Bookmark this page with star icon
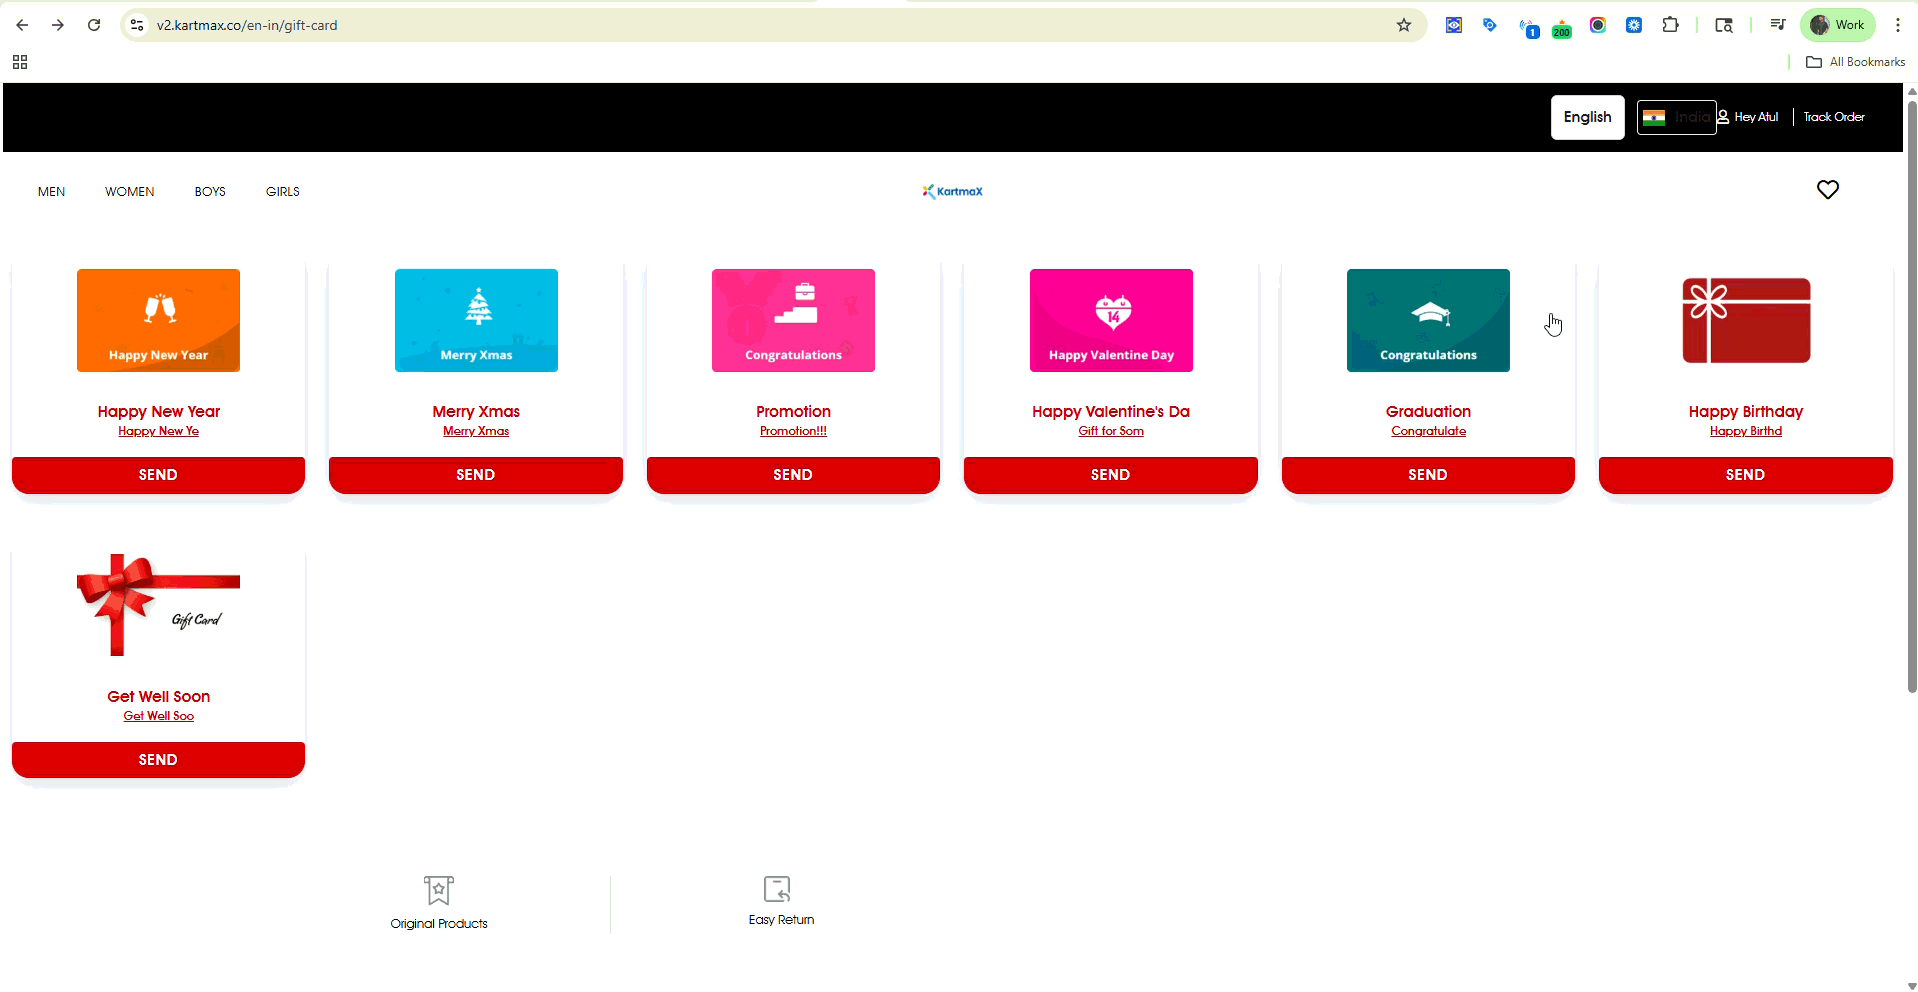Screen dimensions: 1918x992 click(x=1403, y=25)
